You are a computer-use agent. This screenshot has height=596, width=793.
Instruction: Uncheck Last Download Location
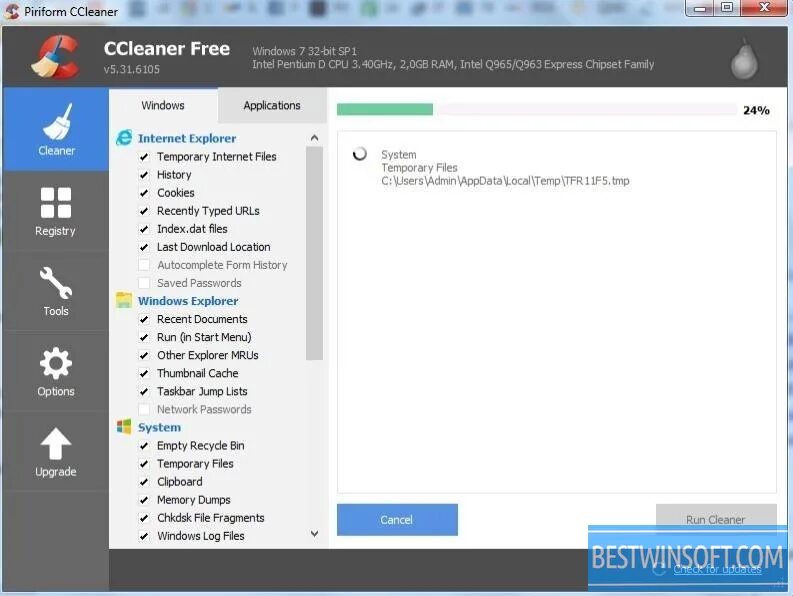144,247
